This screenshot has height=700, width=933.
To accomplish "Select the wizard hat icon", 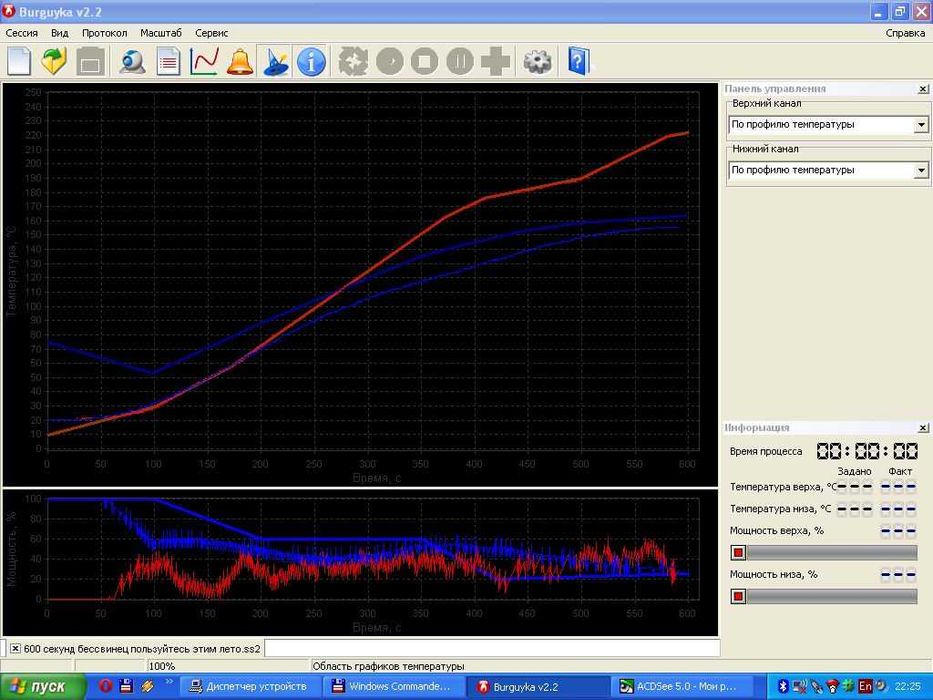I will pos(275,61).
